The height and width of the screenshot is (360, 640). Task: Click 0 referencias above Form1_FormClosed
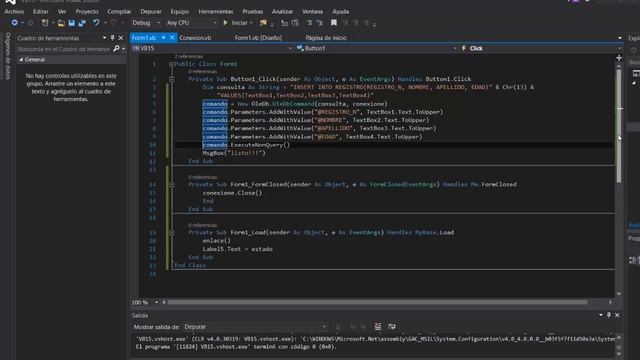click(202, 177)
